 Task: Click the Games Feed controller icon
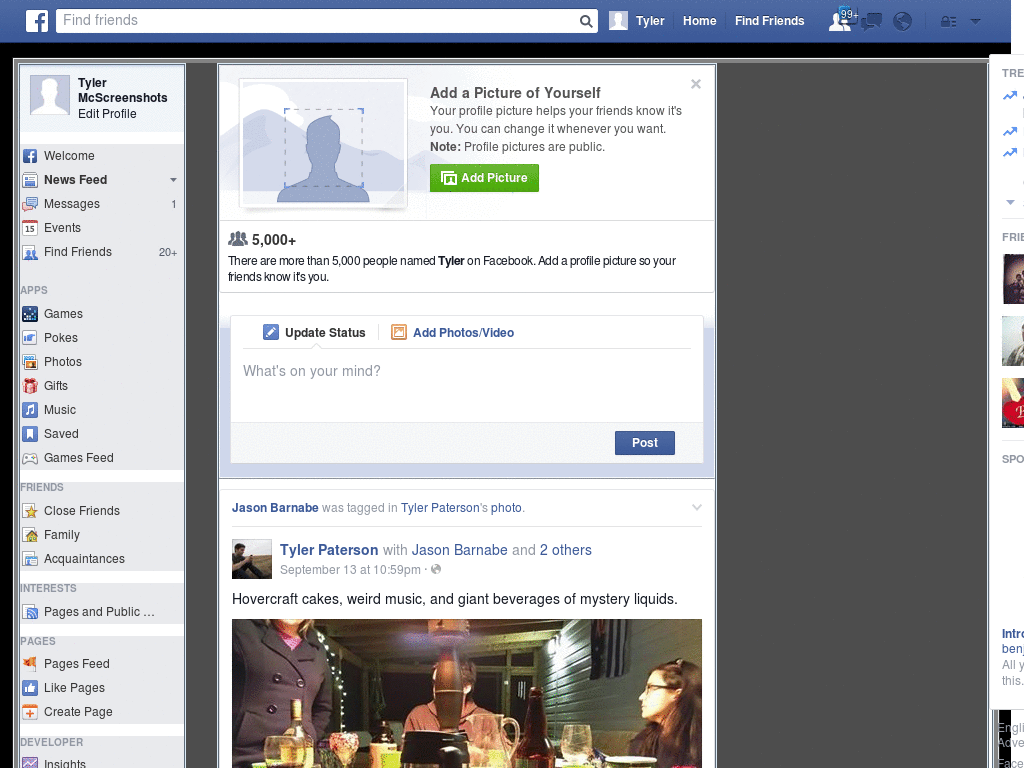tap(30, 458)
